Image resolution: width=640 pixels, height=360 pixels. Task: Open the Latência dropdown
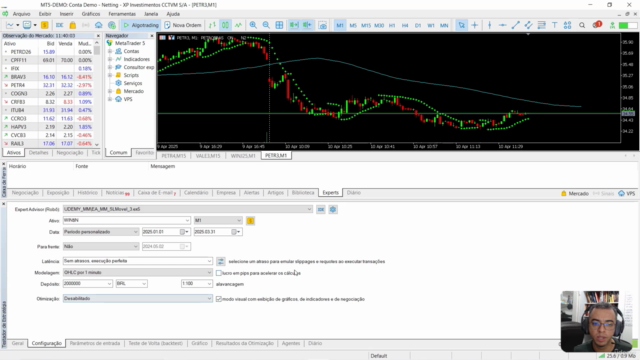(x=138, y=261)
